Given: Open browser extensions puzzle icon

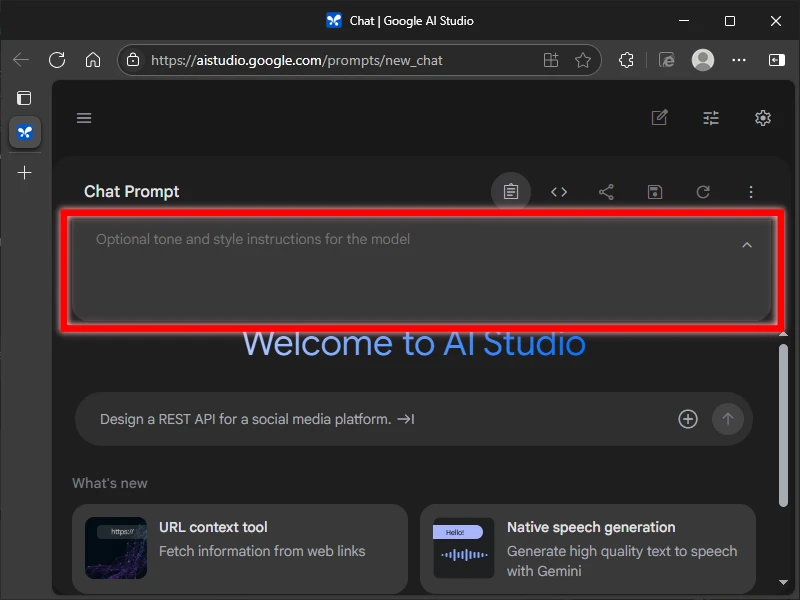Looking at the screenshot, I should tap(626, 60).
